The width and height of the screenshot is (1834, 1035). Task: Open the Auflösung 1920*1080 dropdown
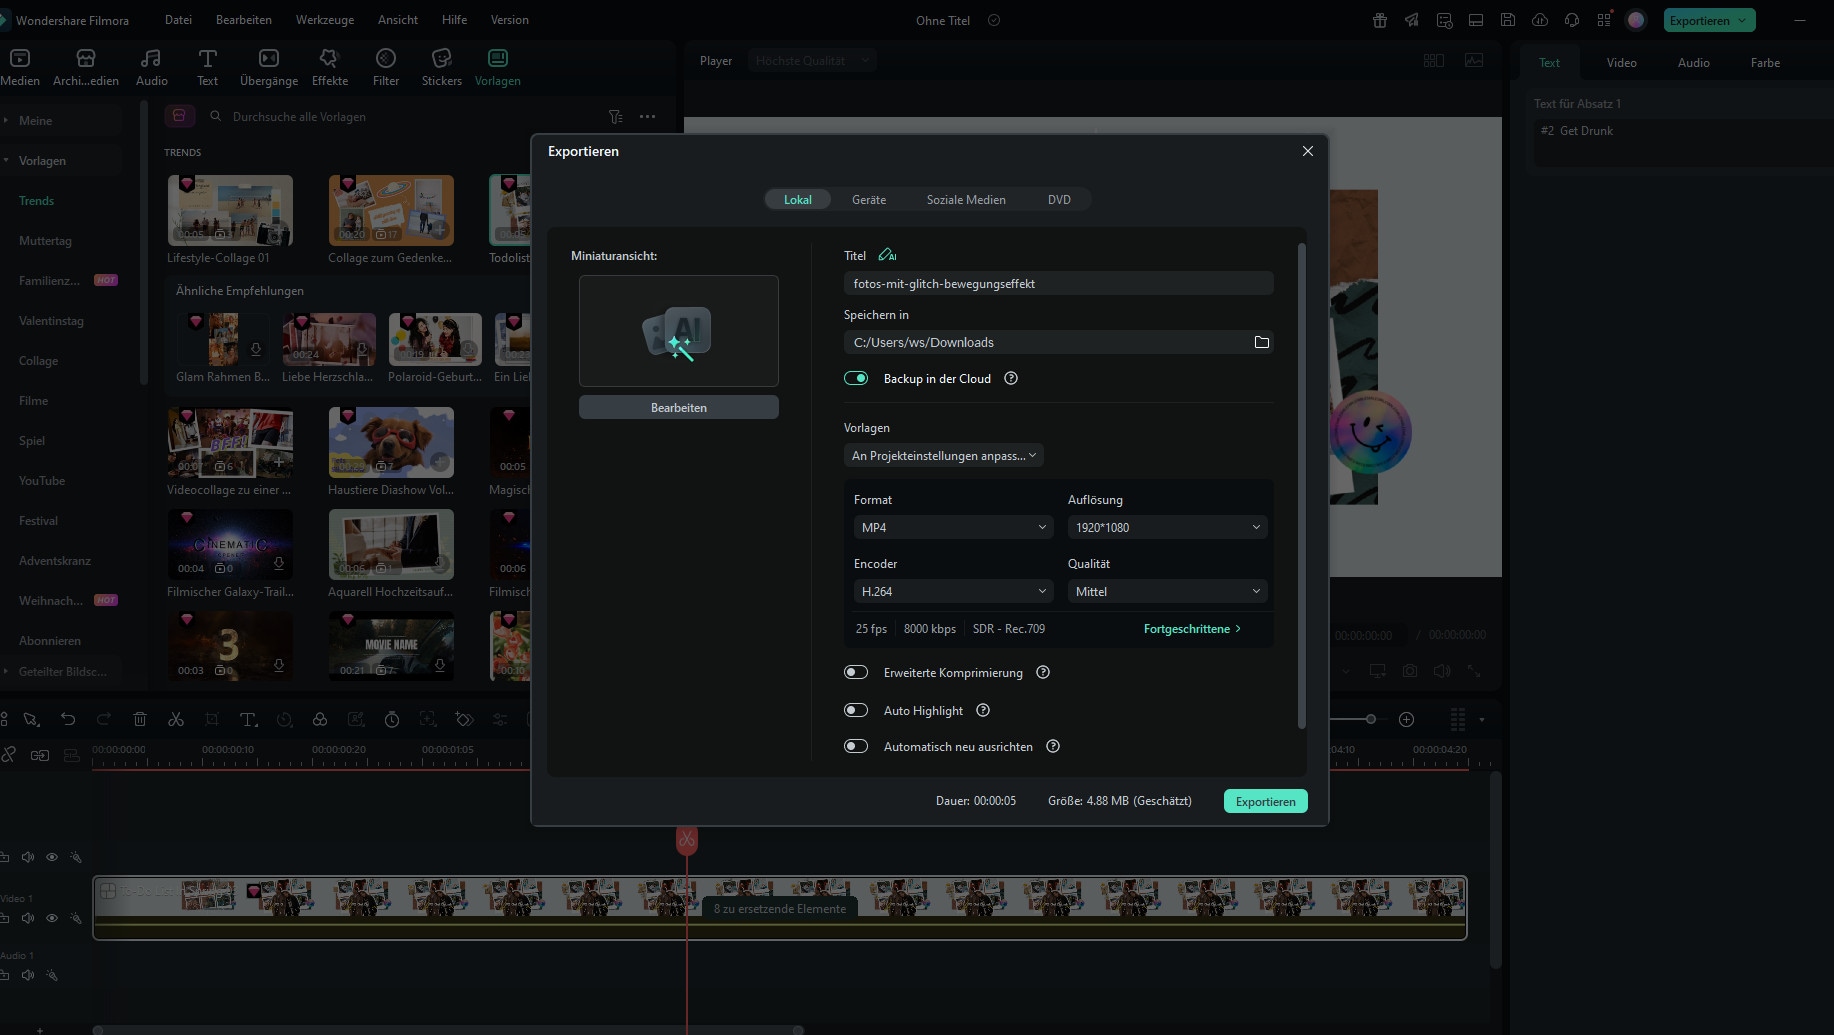pos(1167,527)
